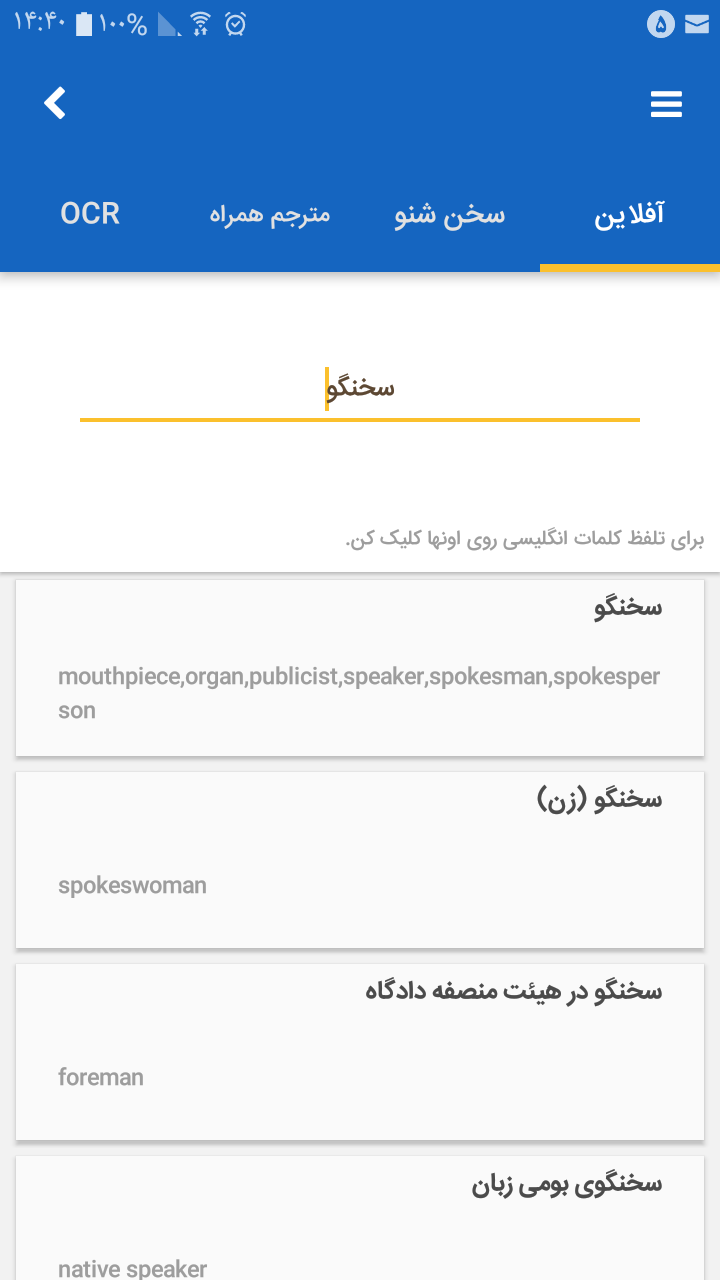Switch to the آفلاین tab
The image size is (720, 1280).
[630, 213]
